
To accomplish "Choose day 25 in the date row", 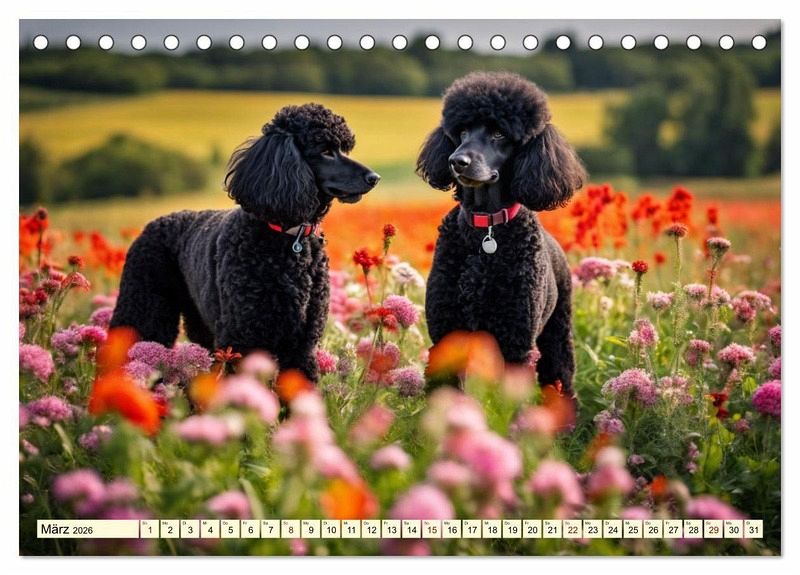I will (633, 529).
